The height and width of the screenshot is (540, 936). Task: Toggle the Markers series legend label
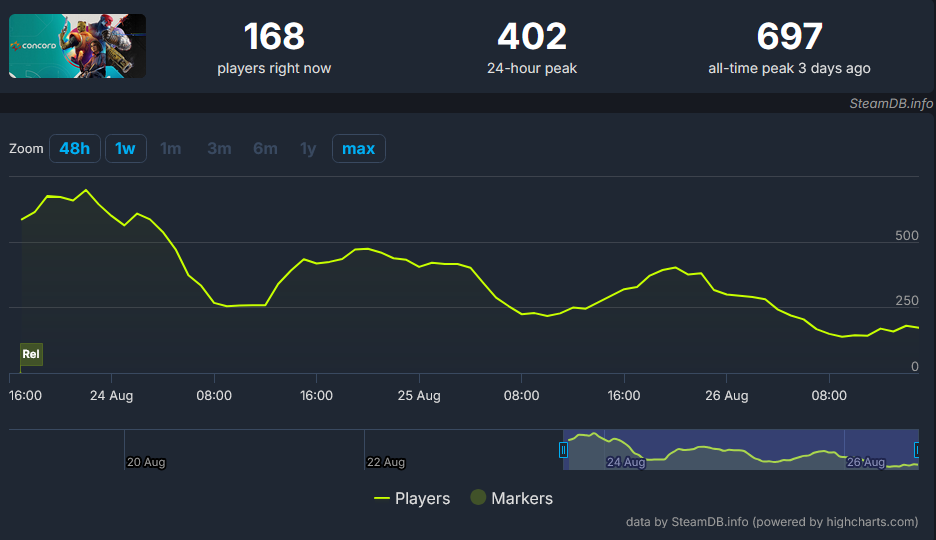[522, 498]
